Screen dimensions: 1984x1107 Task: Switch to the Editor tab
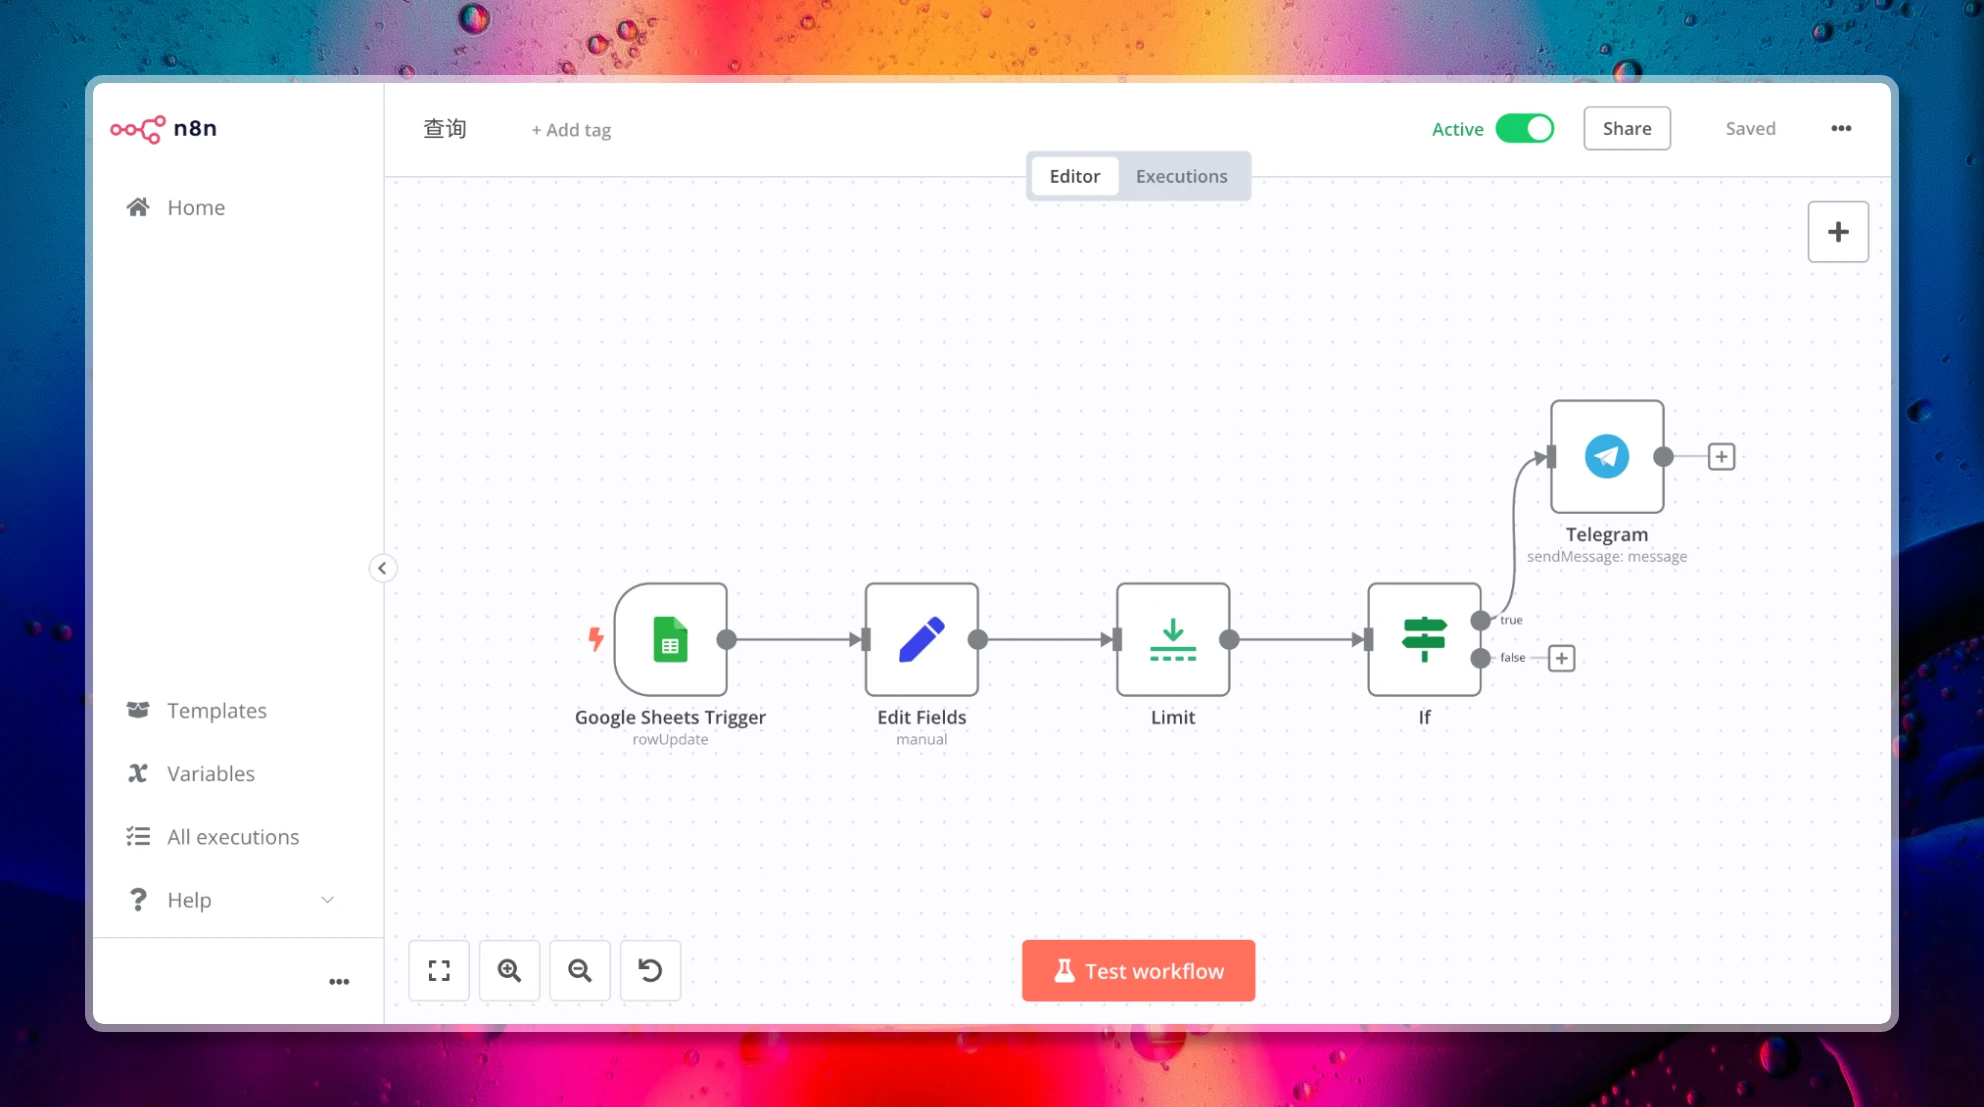coord(1074,176)
